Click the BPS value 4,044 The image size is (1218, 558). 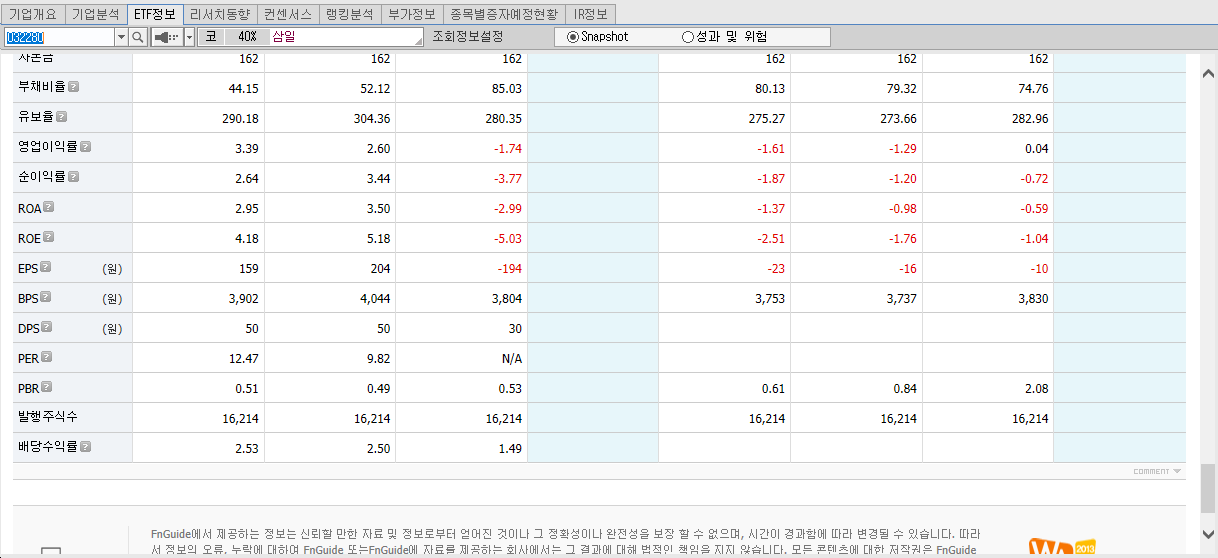point(374,299)
